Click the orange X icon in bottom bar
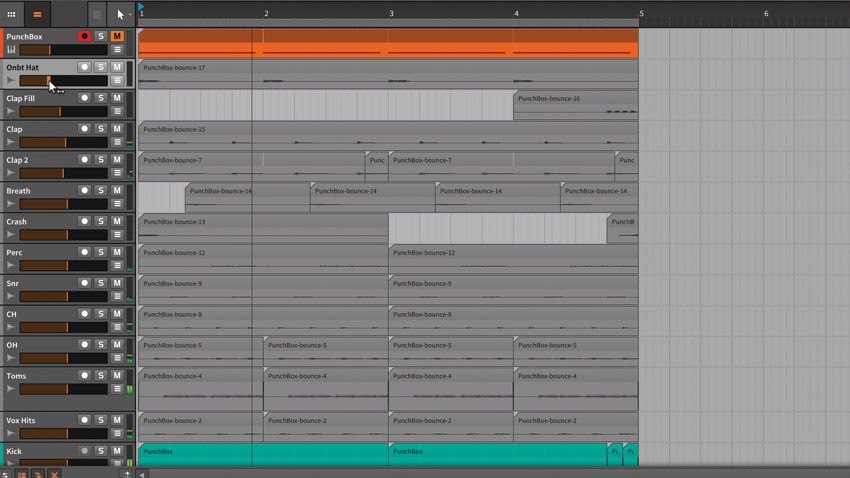This screenshot has height=478, width=850. pyautogui.click(x=54, y=474)
